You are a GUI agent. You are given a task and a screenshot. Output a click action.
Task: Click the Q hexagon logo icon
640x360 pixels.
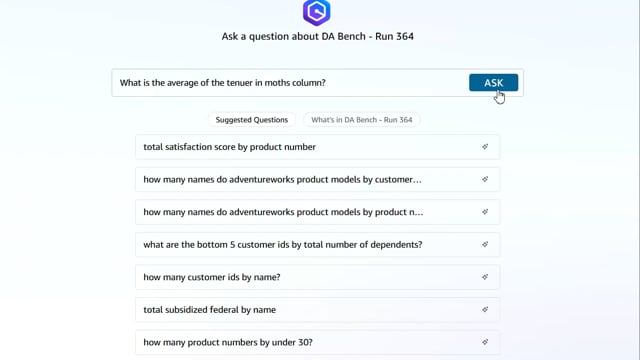[317, 12]
